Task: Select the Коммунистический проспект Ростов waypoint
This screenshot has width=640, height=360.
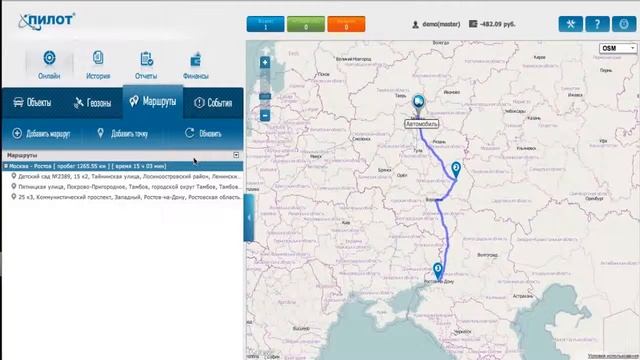Action: tap(127, 197)
